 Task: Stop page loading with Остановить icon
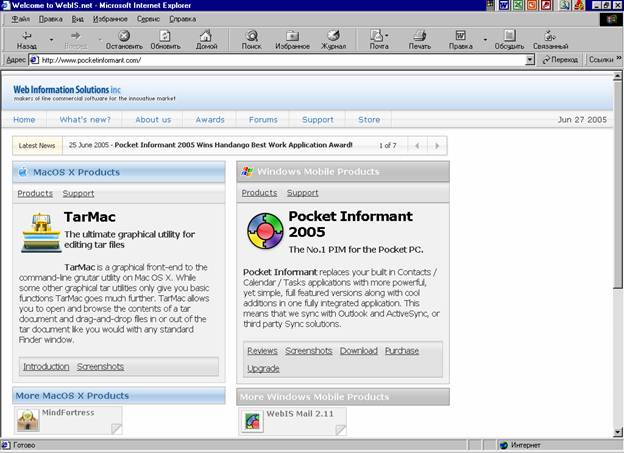(124, 40)
